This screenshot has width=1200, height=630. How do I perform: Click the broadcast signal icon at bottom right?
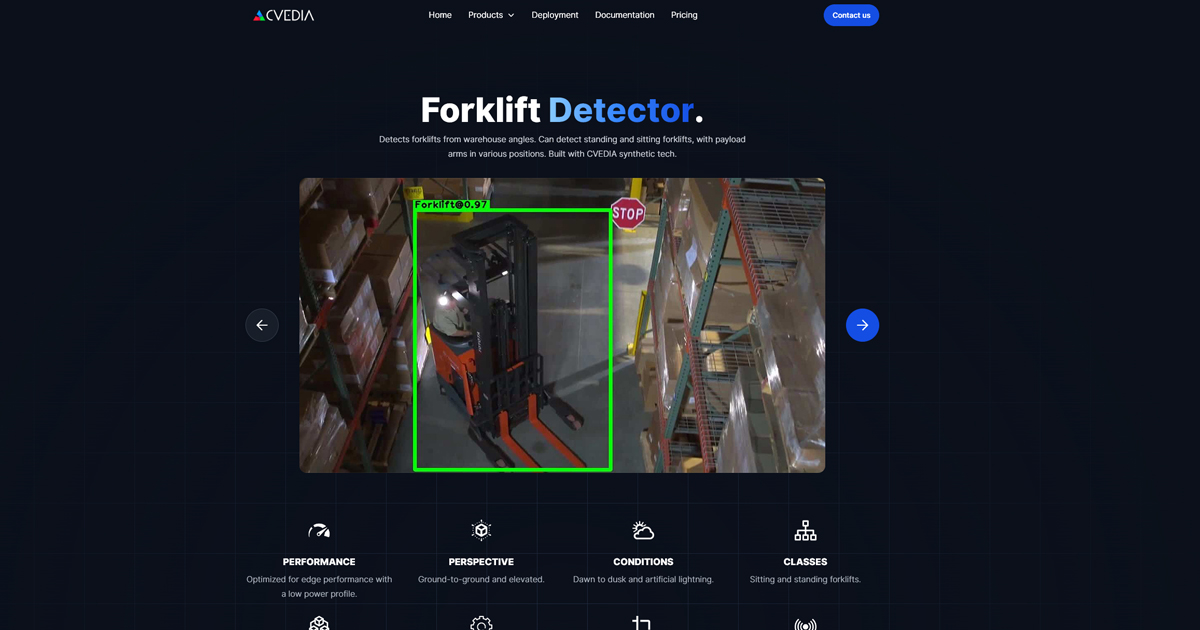[x=805, y=622]
